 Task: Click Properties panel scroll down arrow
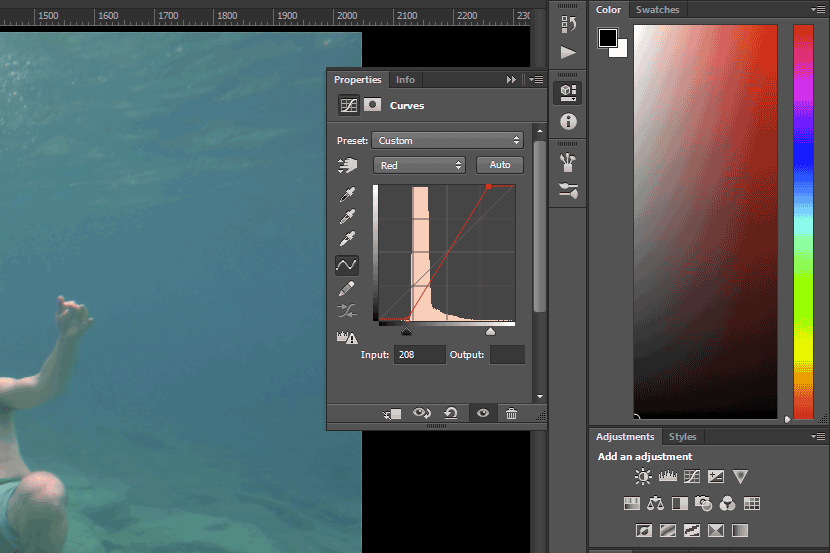(539, 396)
